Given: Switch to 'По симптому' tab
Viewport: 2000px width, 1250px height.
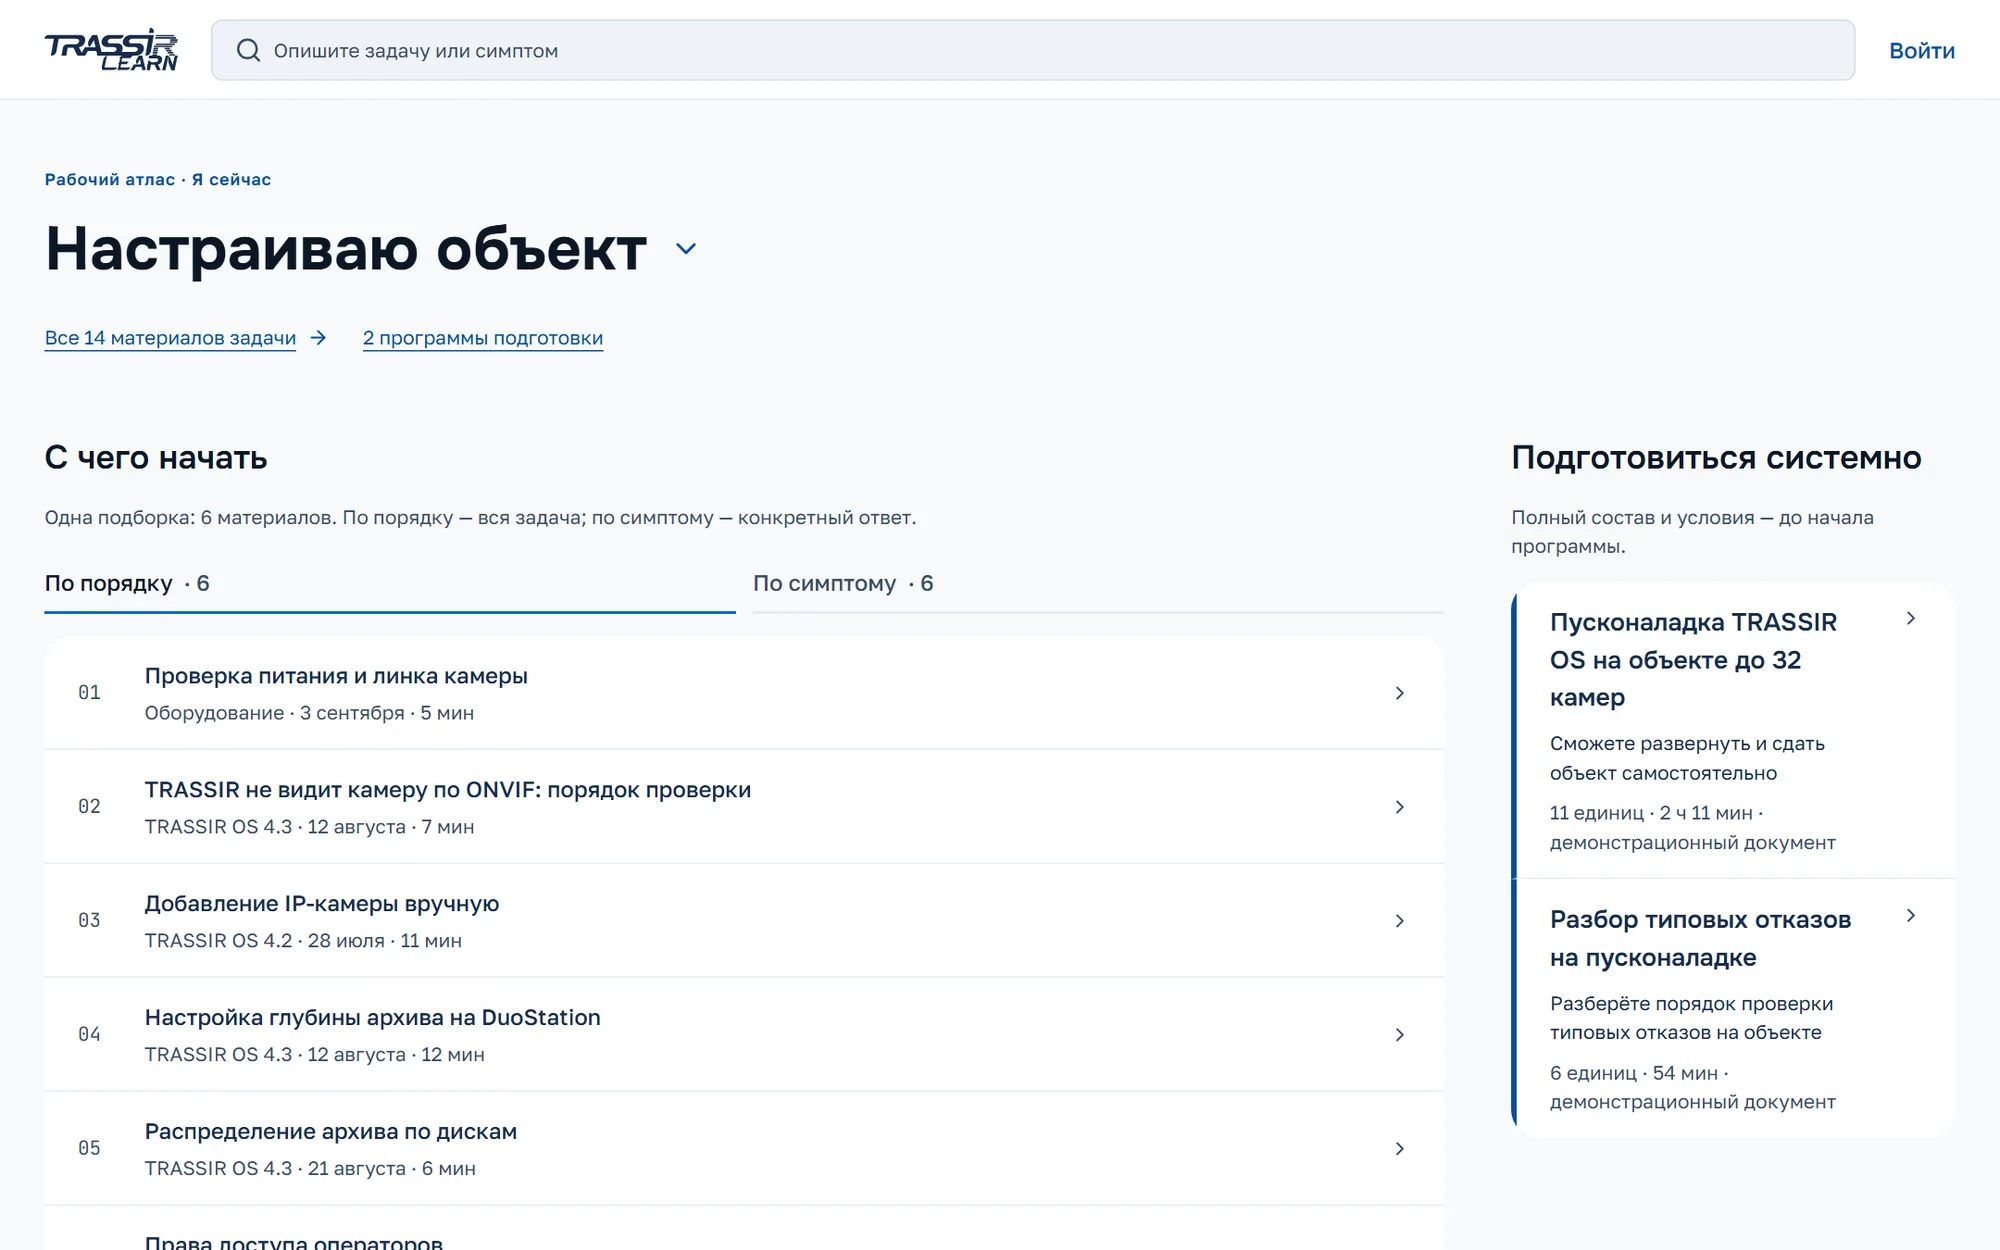Looking at the screenshot, I should click(x=1098, y=584).
